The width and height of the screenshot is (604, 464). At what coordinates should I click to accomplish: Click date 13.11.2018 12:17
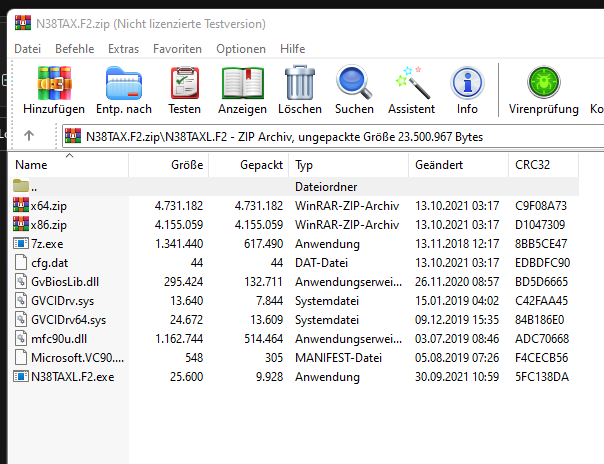coord(457,244)
